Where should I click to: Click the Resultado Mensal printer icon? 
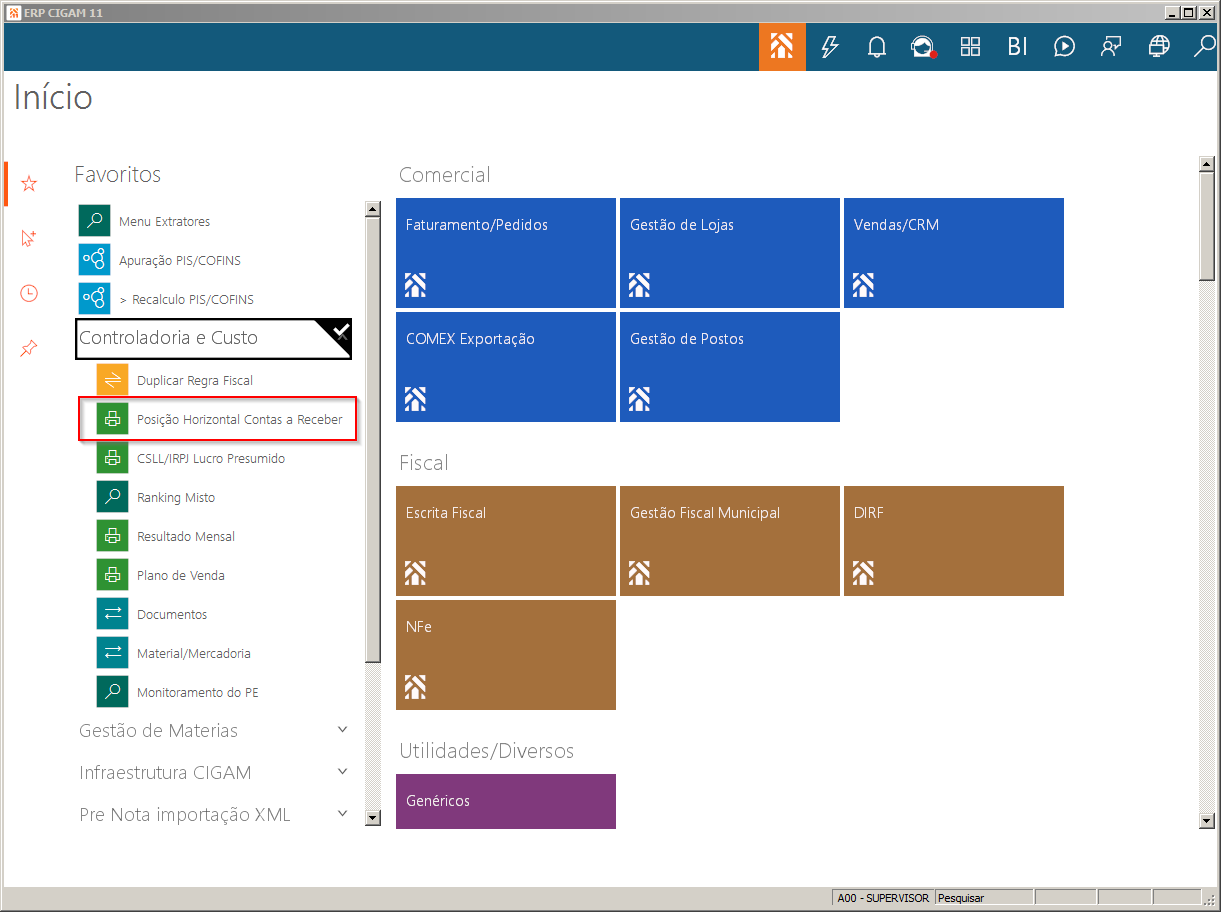(x=113, y=536)
